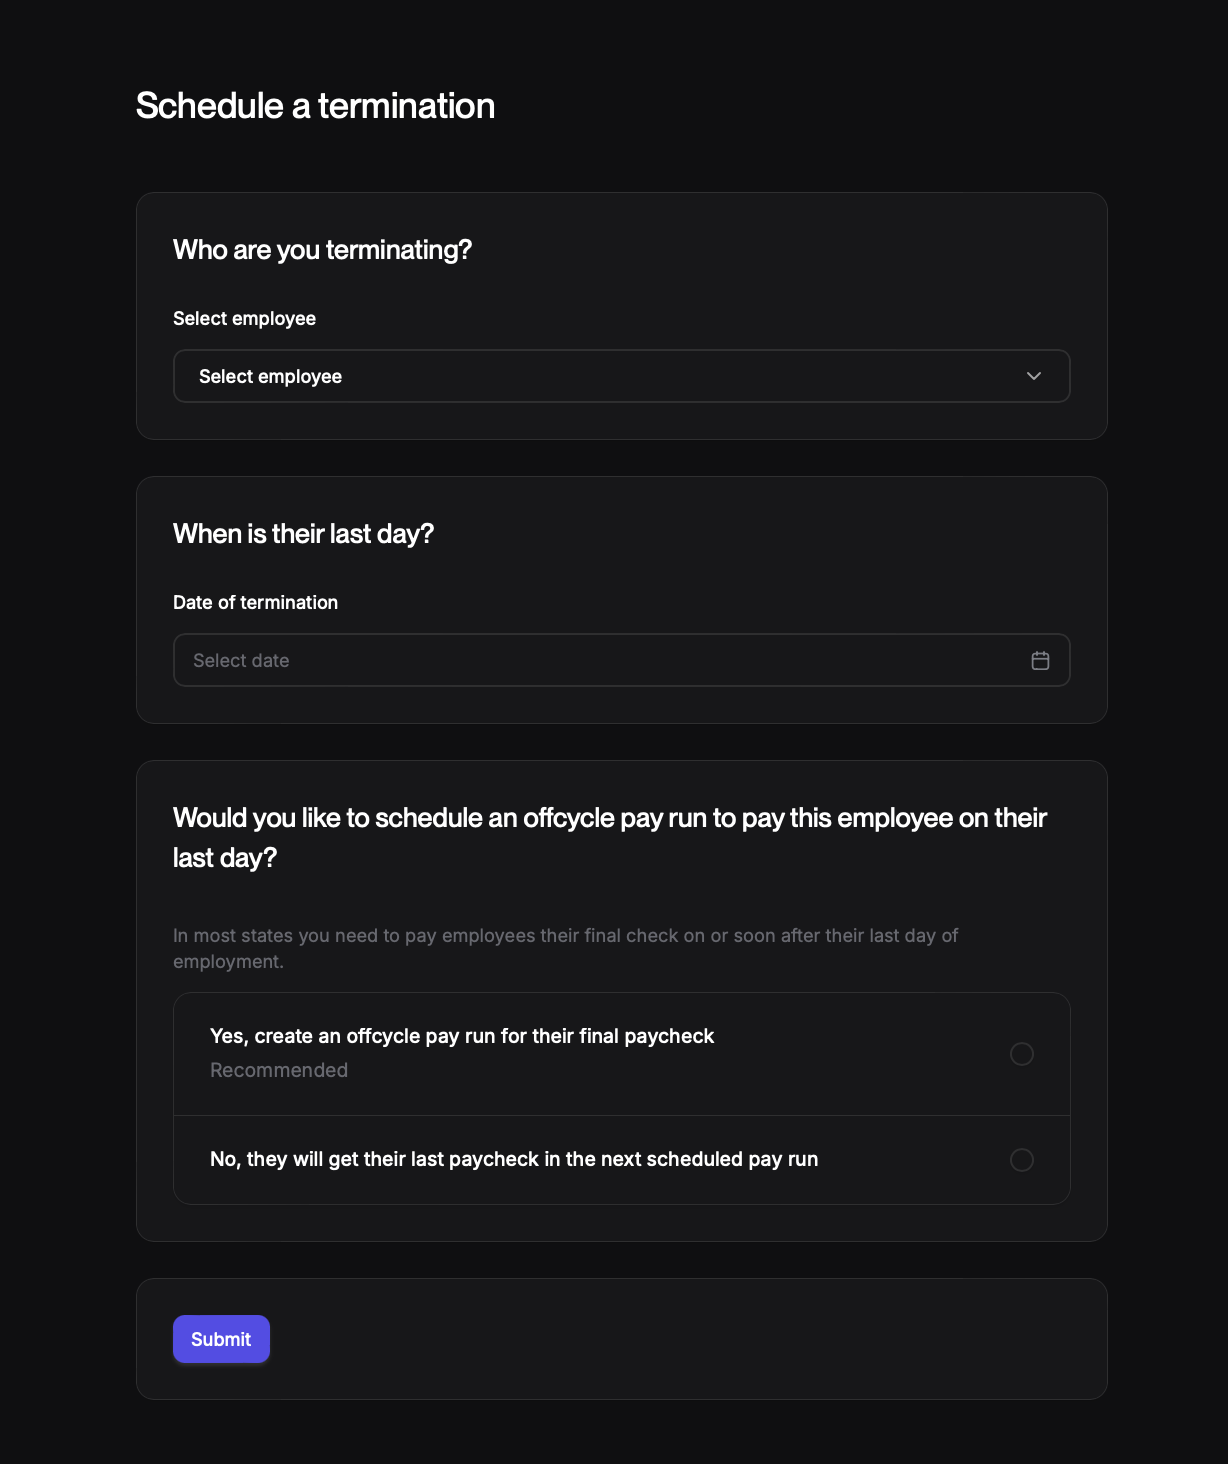Viewport: 1228px width, 1464px height.
Task: Submit the termination form
Action: pyautogui.click(x=221, y=1338)
